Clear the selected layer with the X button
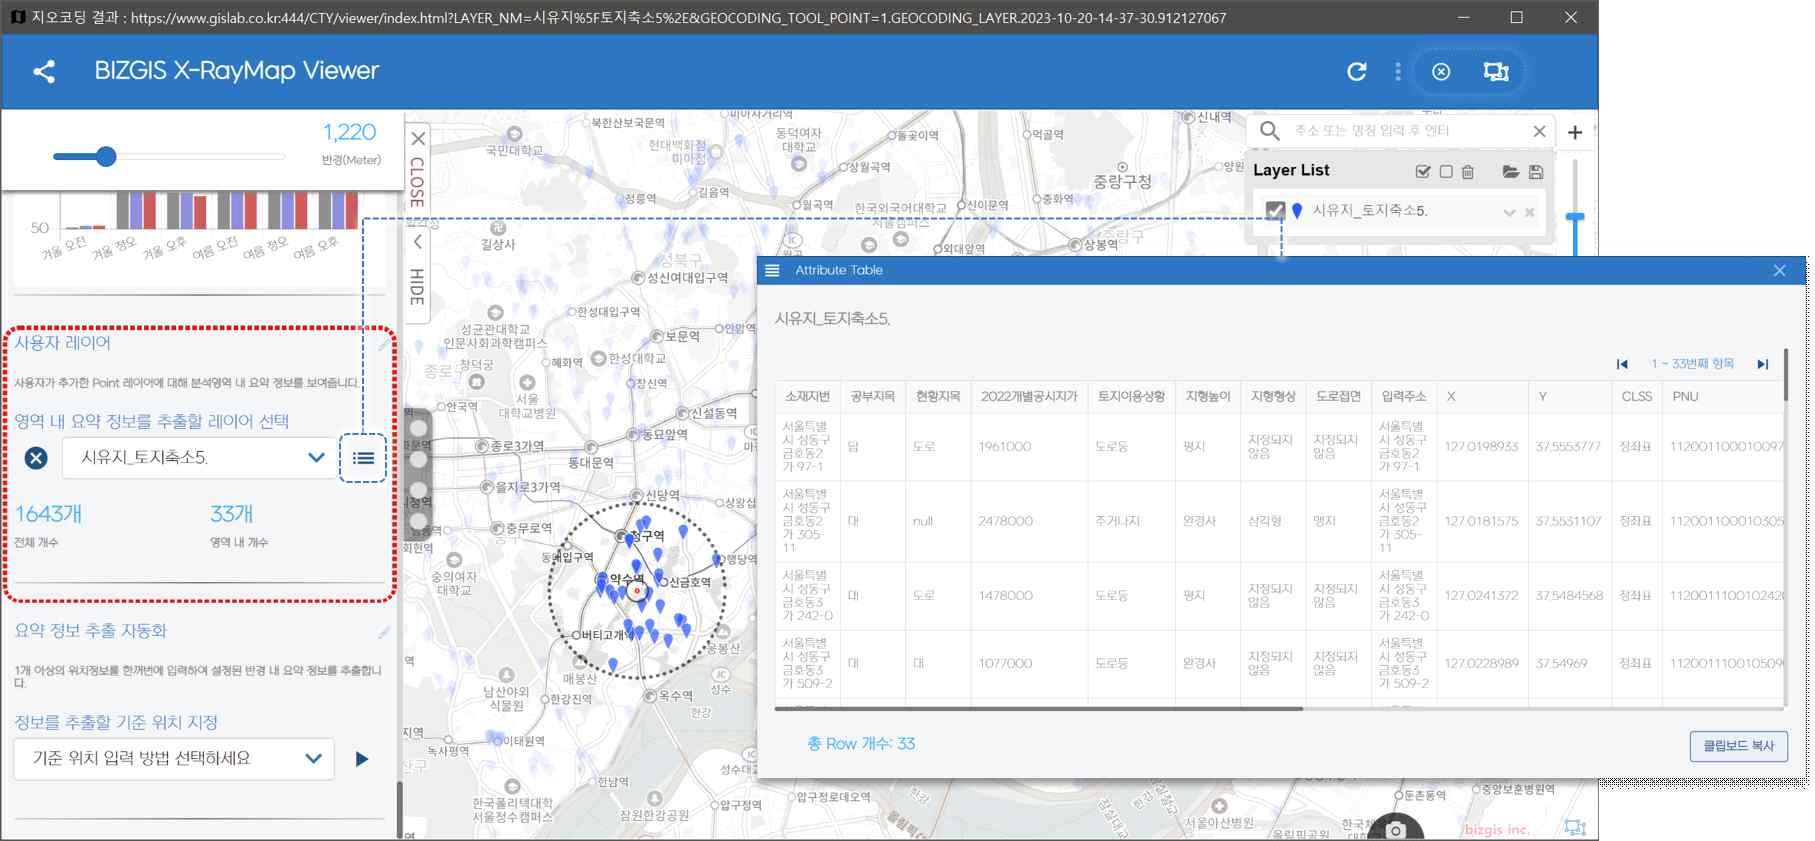The image size is (1815, 841). click(36, 458)
